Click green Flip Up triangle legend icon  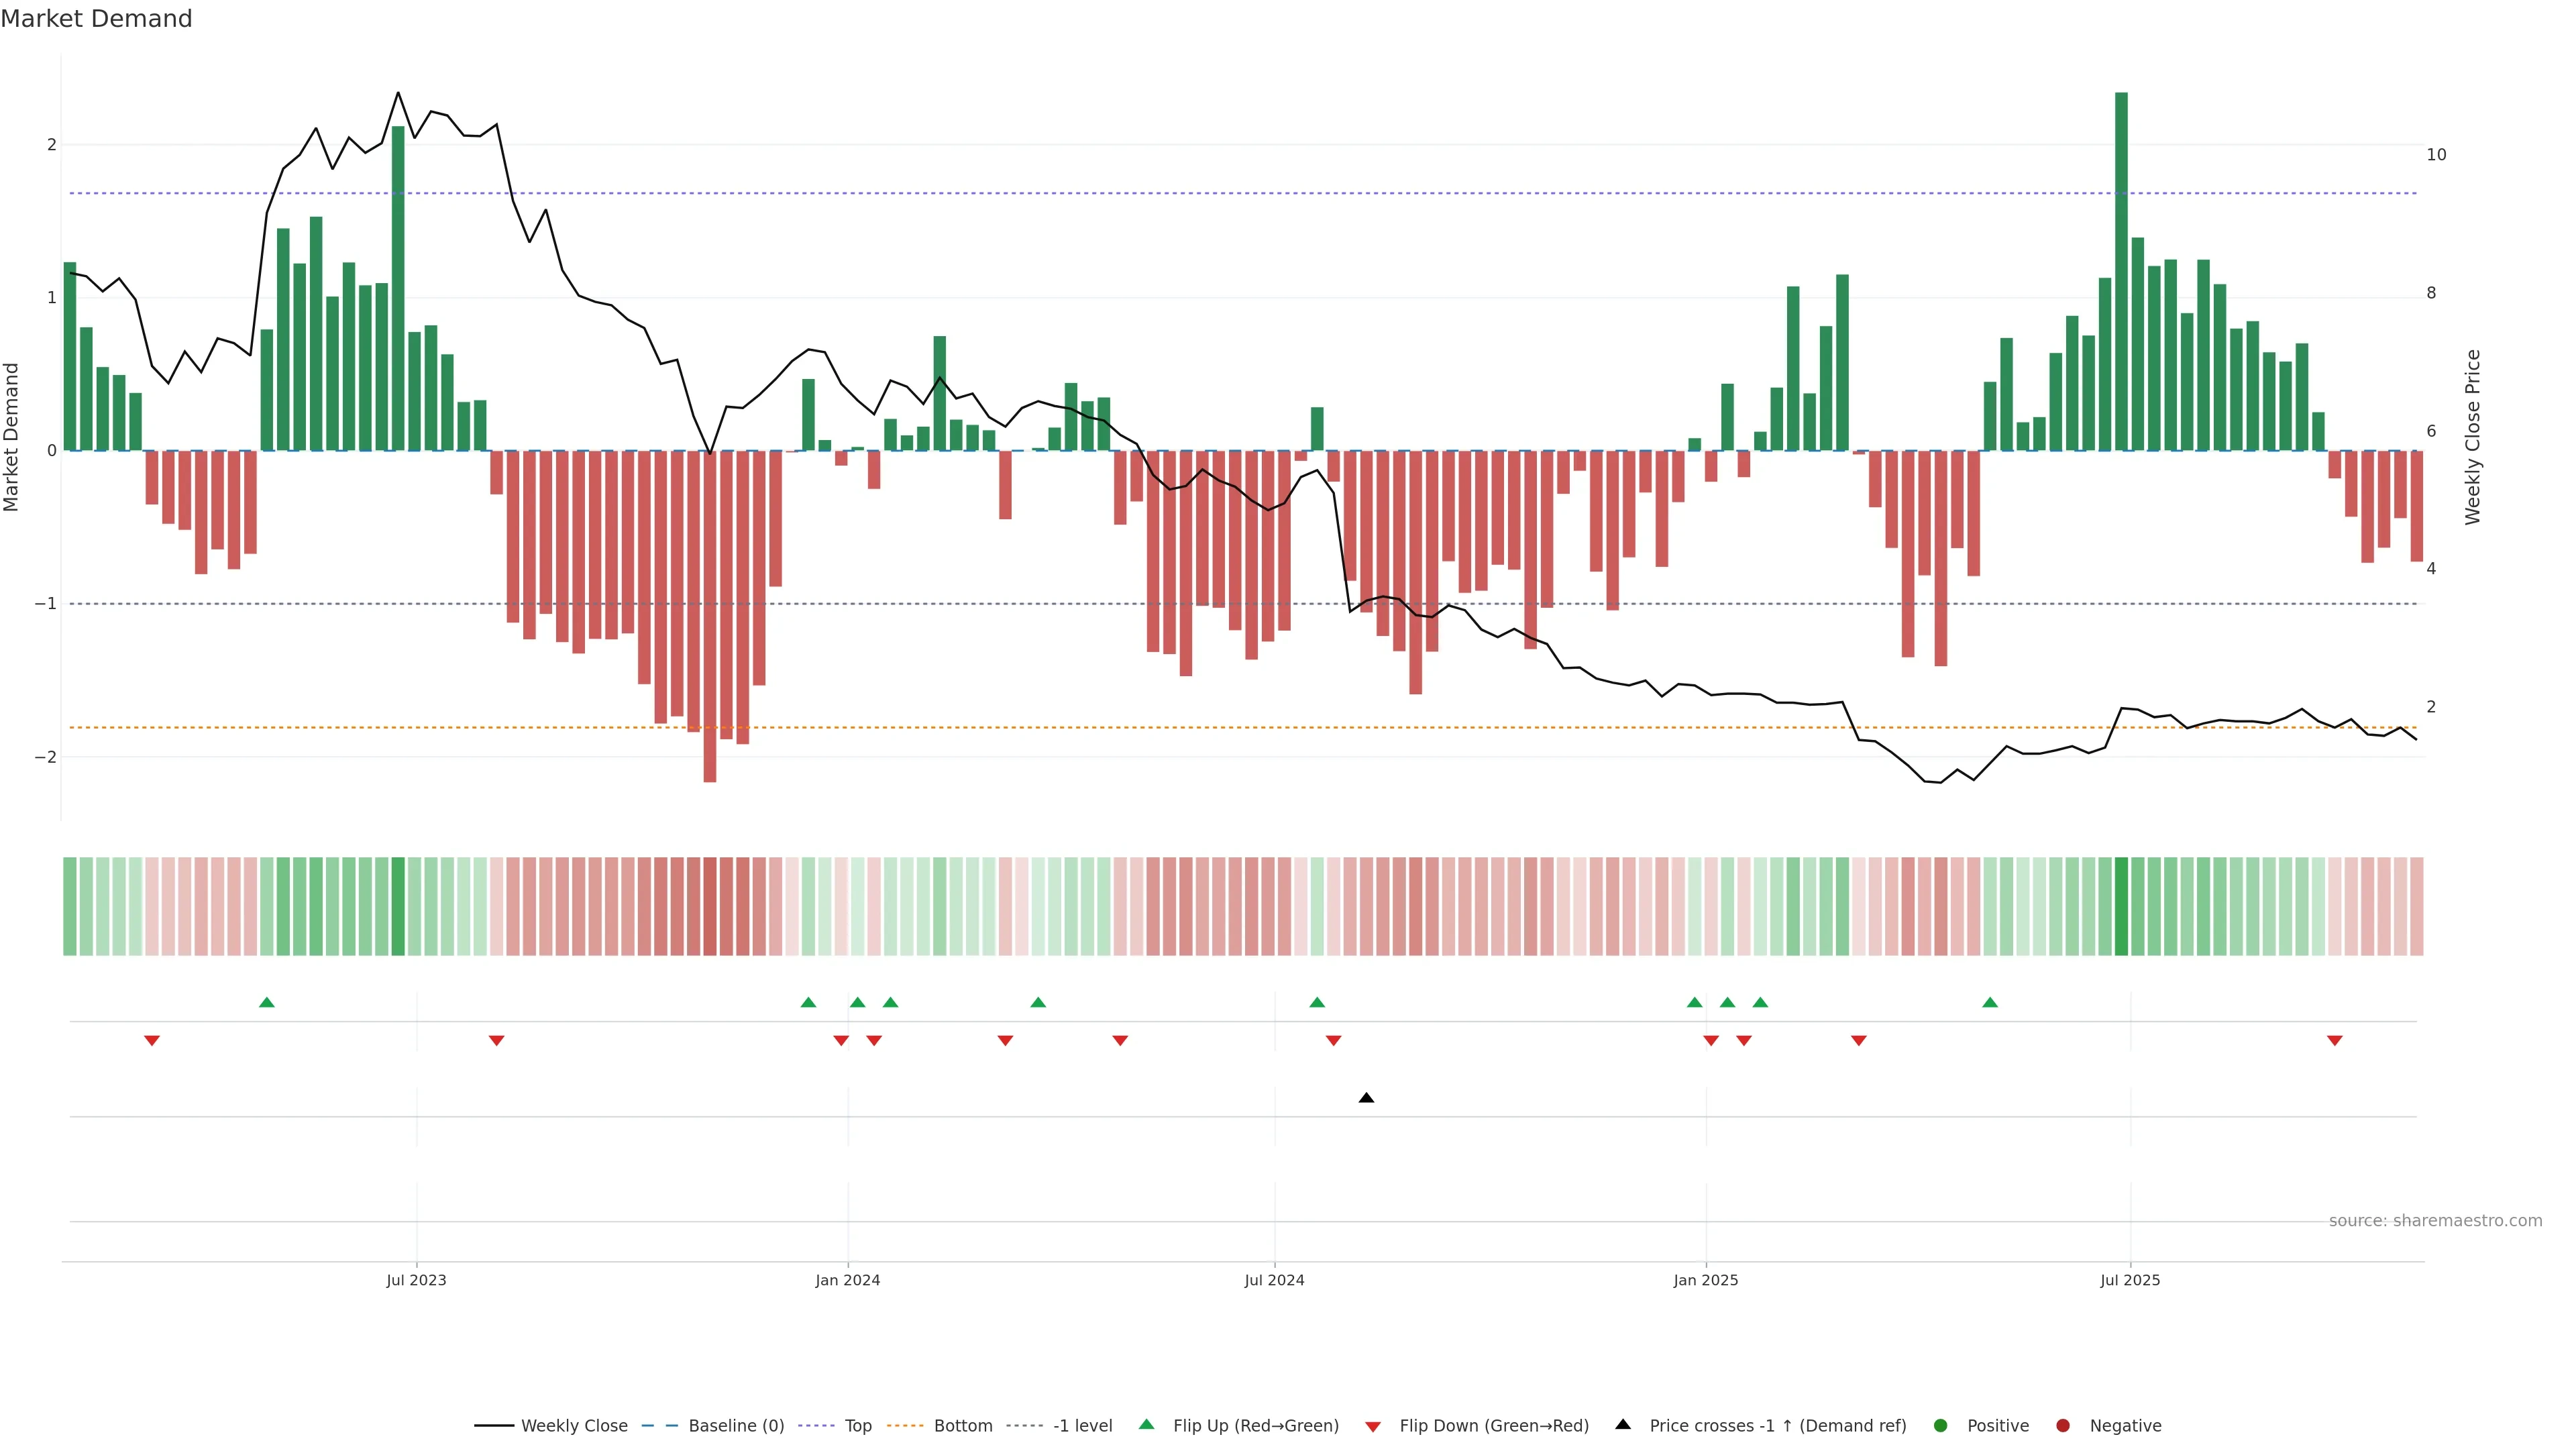[1147, 1424]
